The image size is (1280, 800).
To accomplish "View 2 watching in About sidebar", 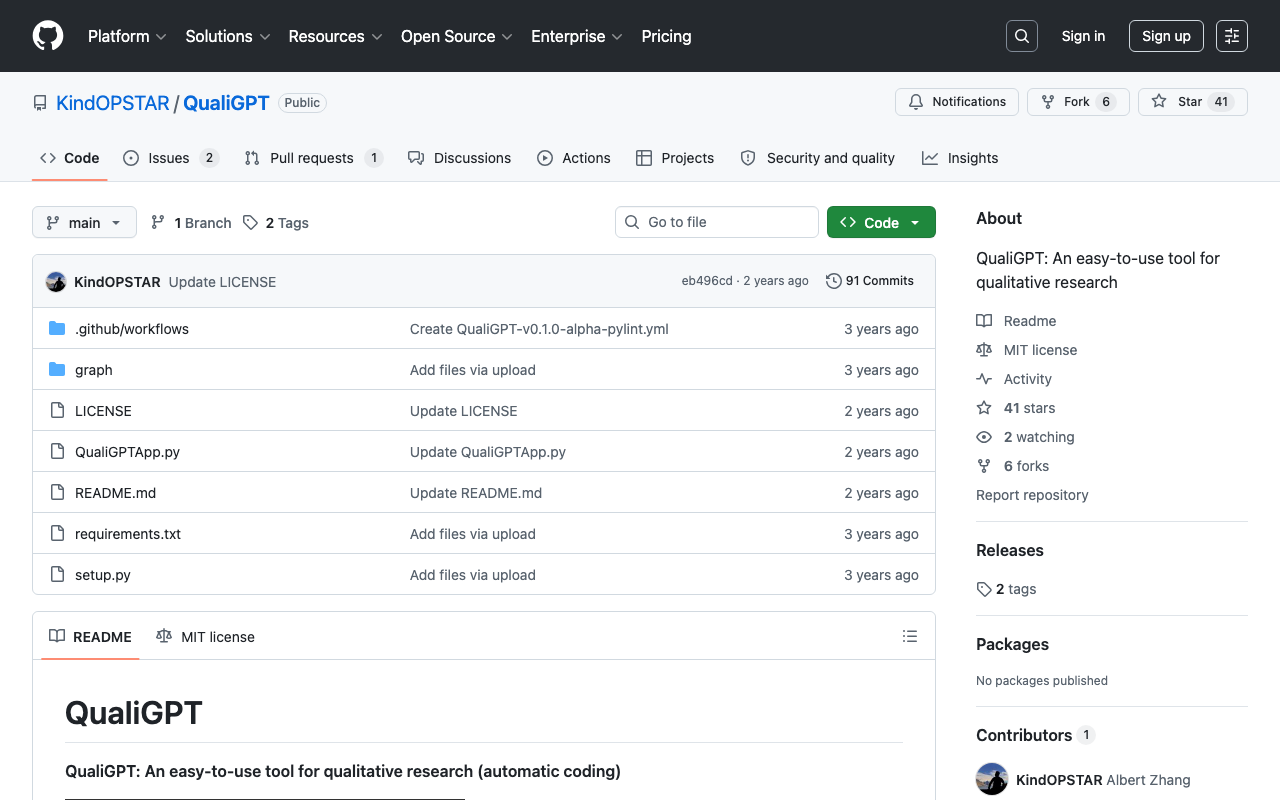I will [1025, 437].
